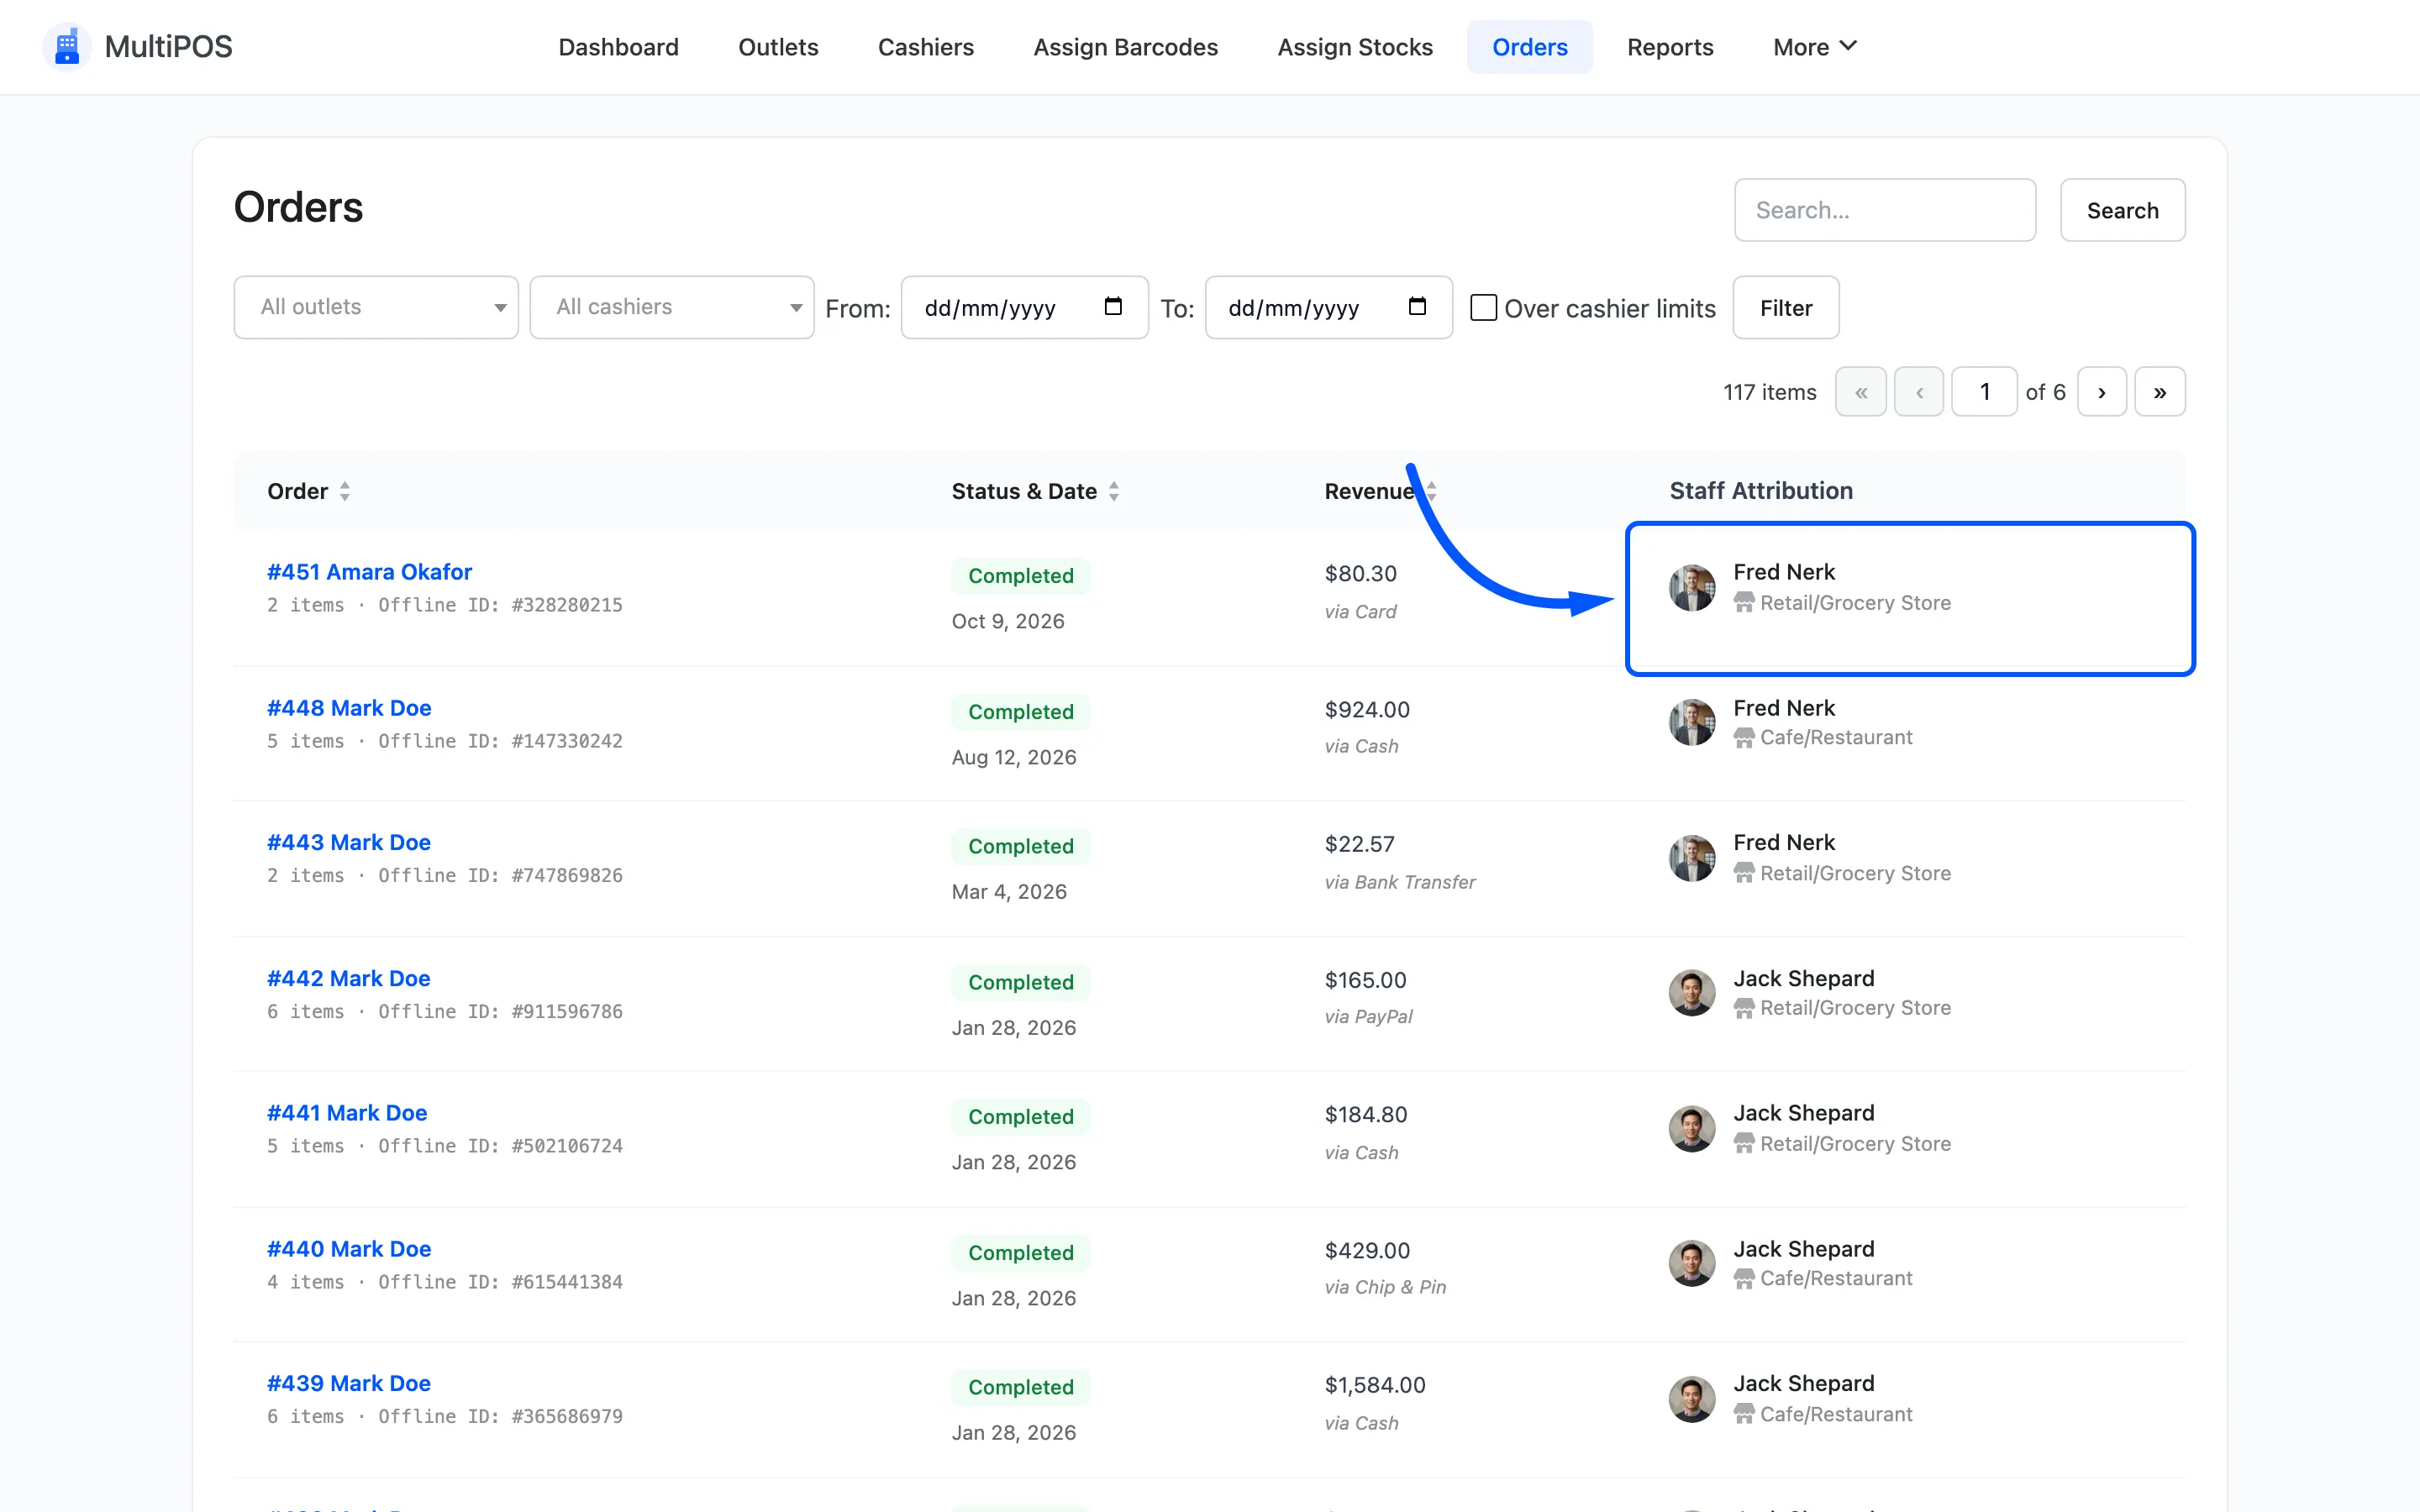Viewport: 2420px width, 1512px height.
Task: Focus the Search orders input field
Action: pos(1884,210)
